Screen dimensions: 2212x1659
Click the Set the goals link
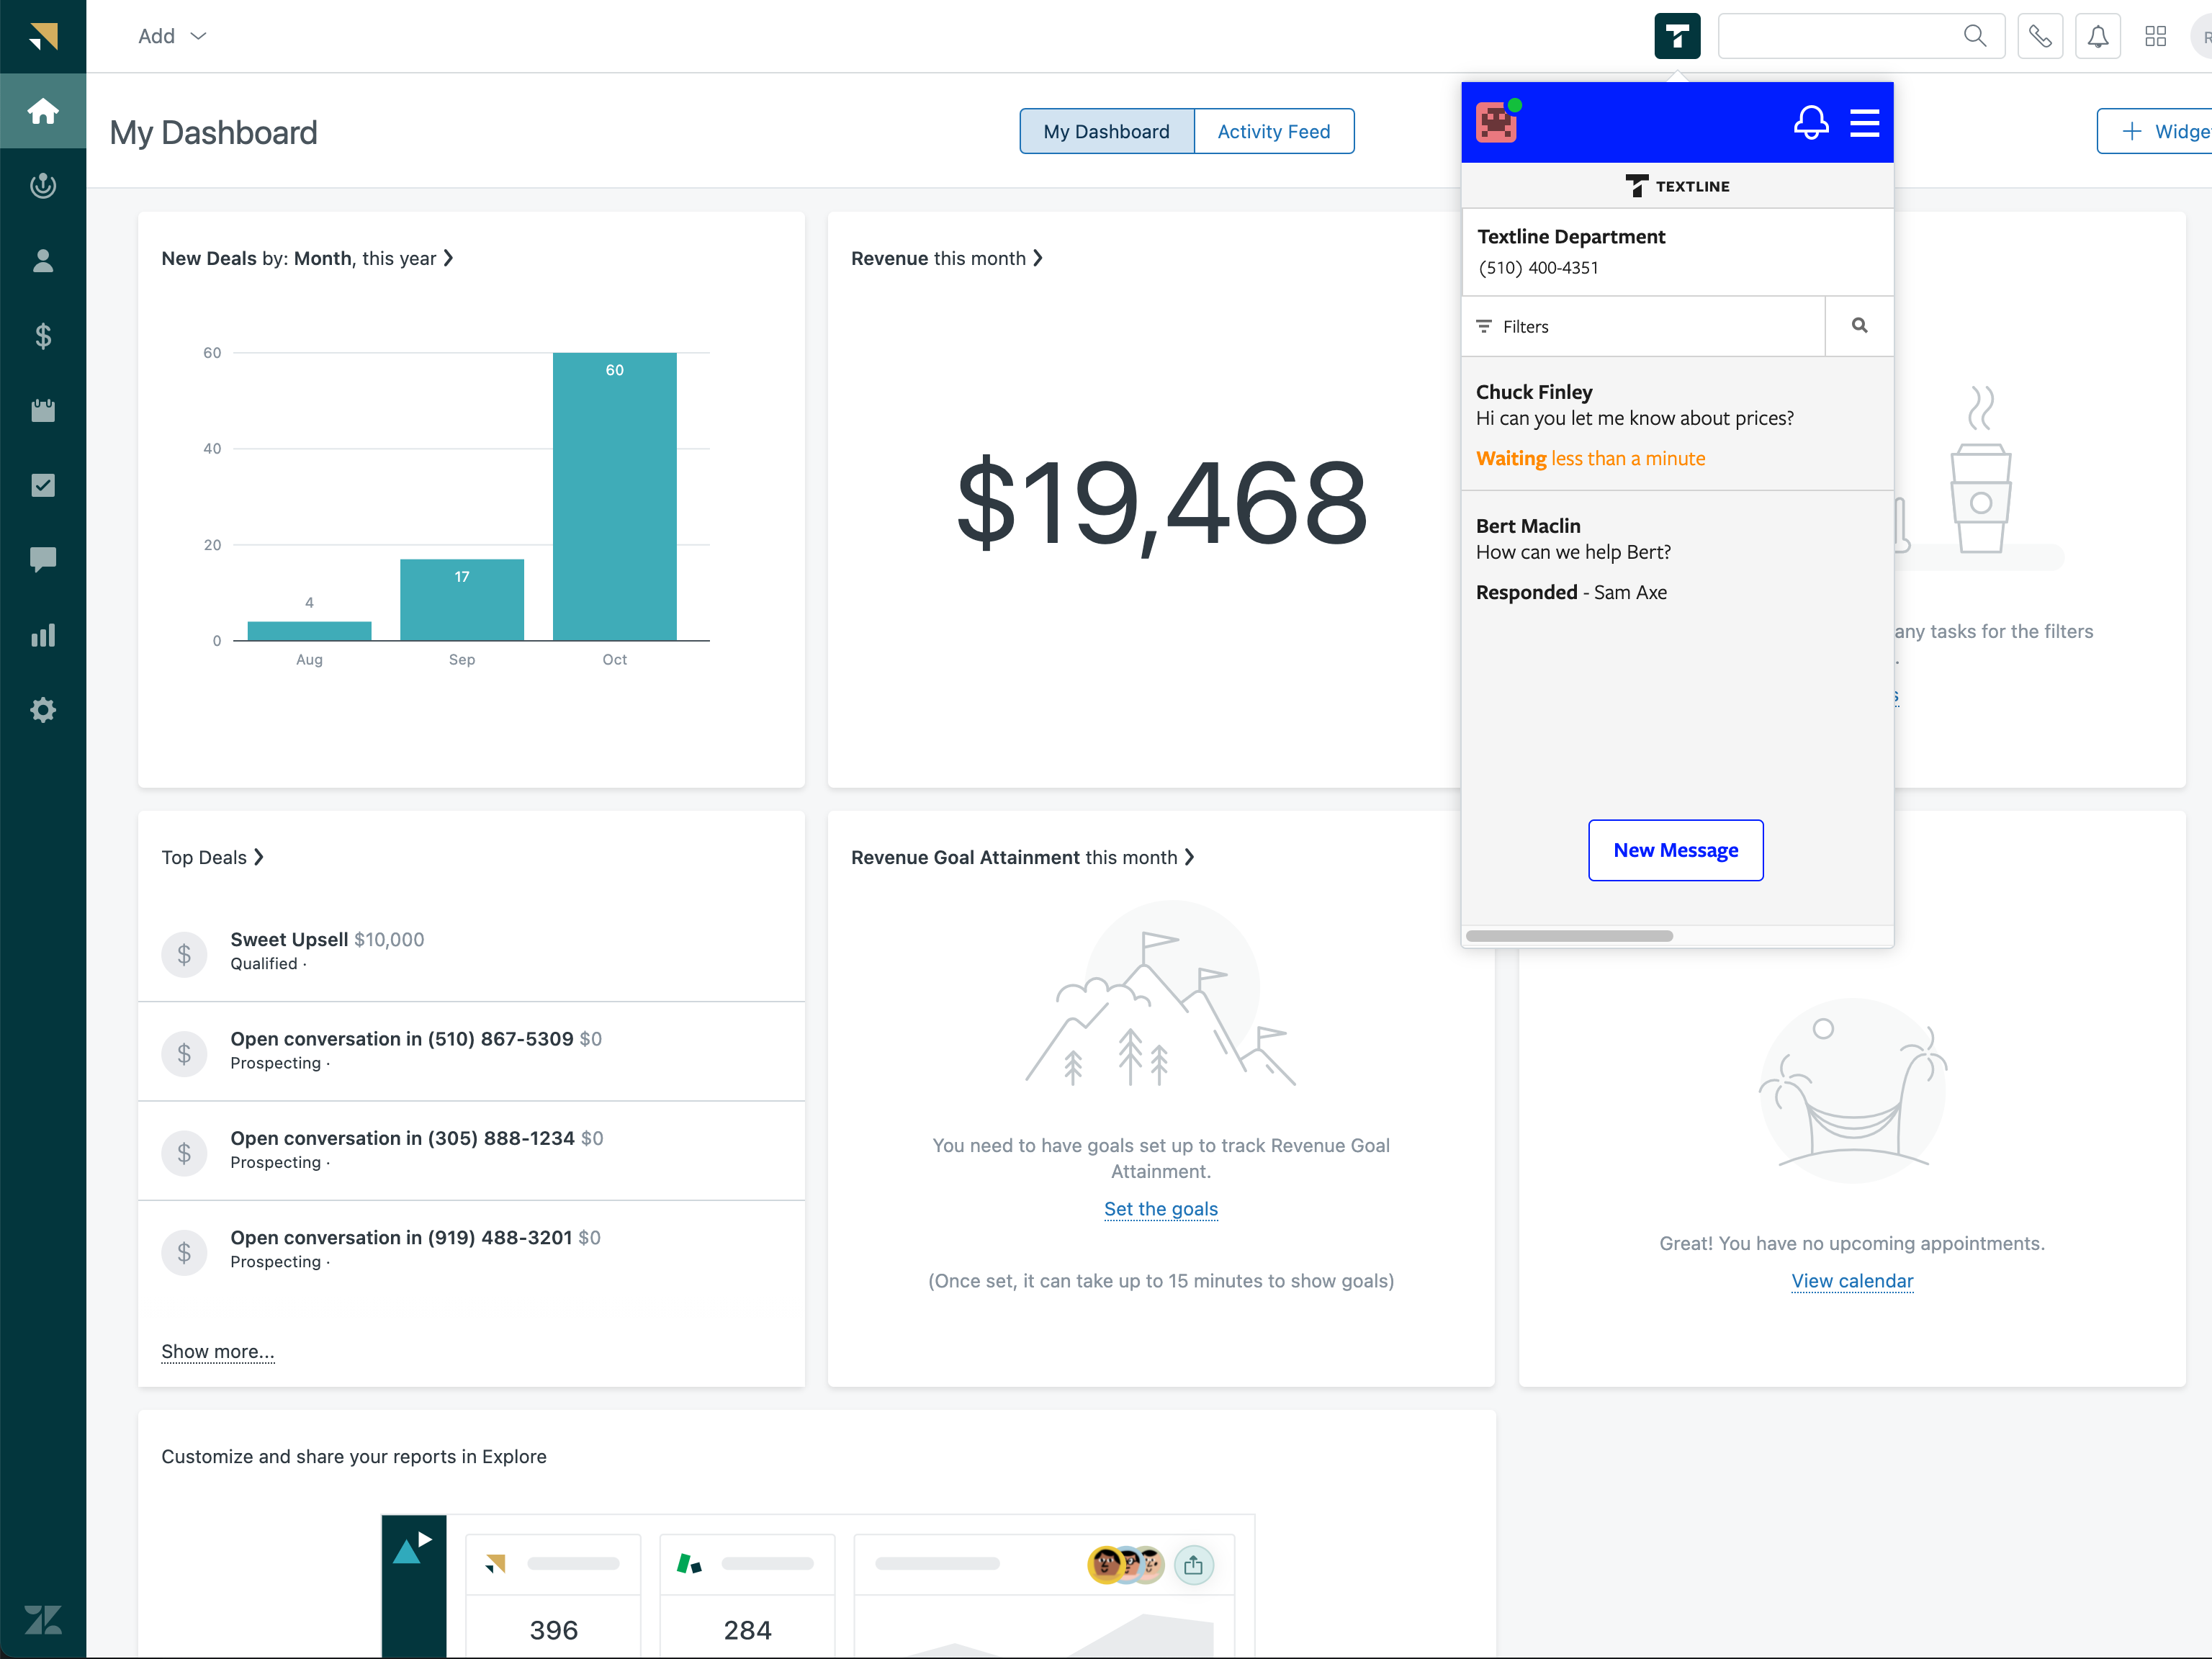(1160, 1209)
